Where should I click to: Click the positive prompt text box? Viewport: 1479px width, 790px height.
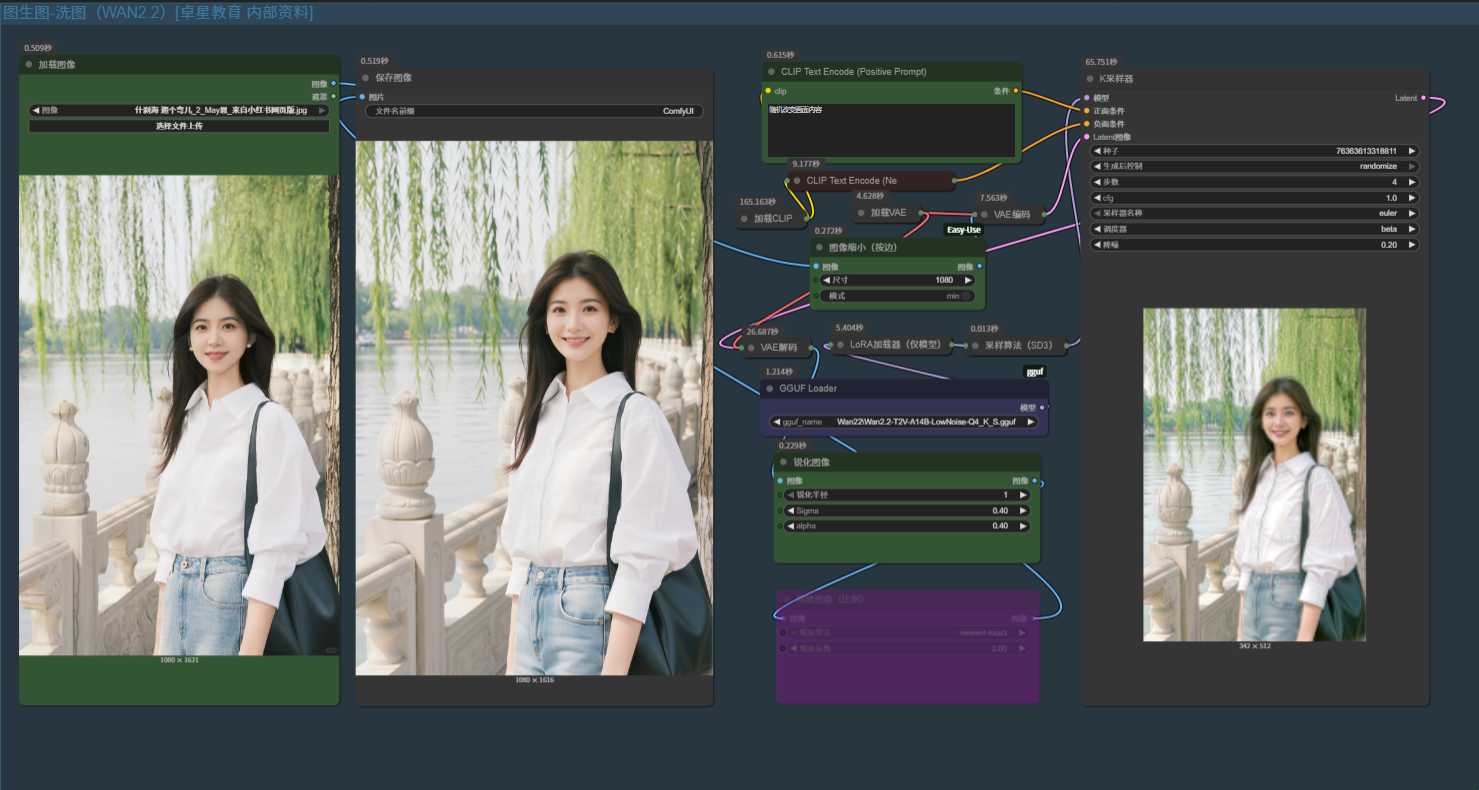click(890, 130)
